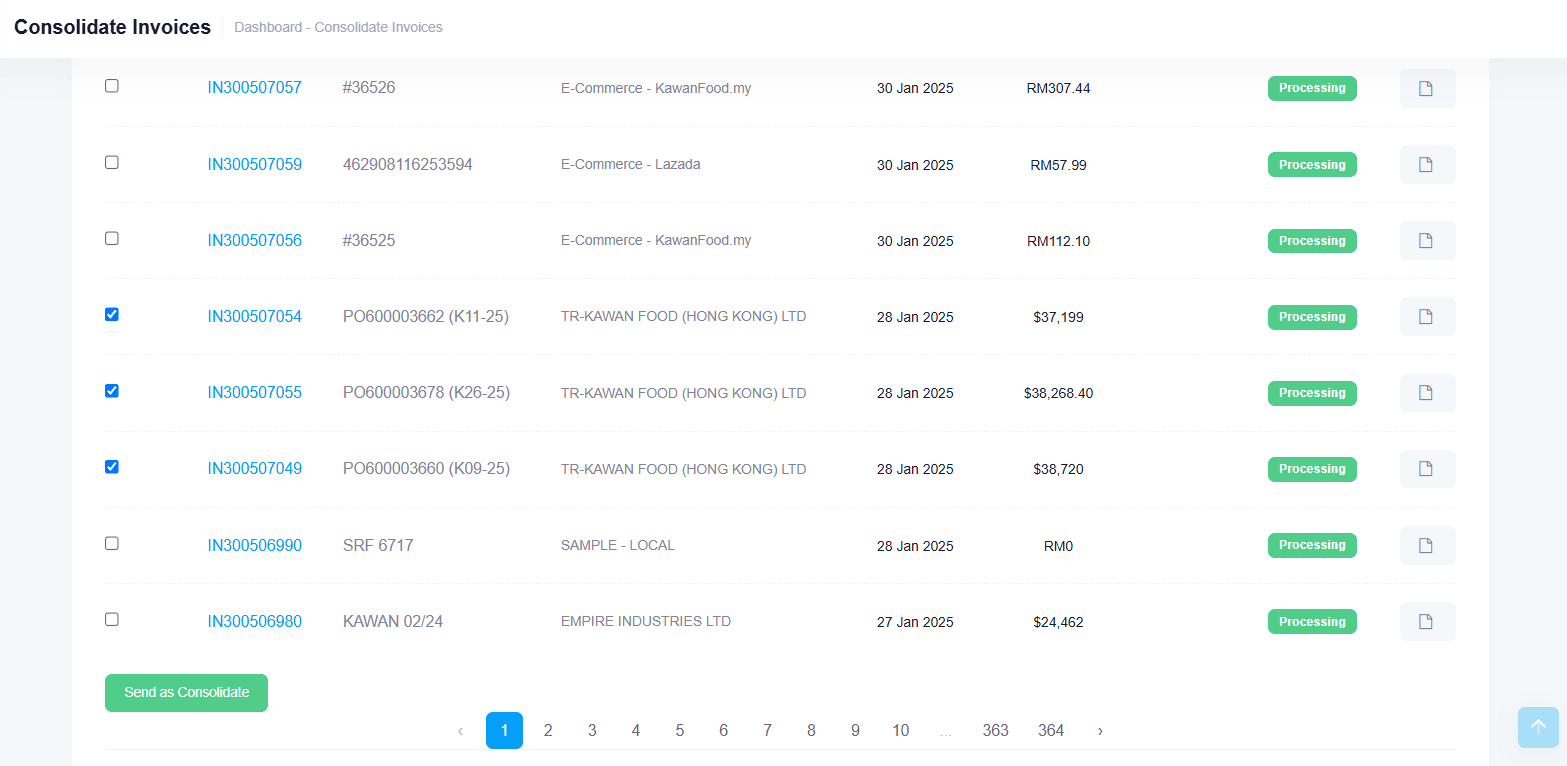Open document icon for Empire Industries invoice
The height and width of the screenshot is (766, 1567).
tap(1426, 622)
